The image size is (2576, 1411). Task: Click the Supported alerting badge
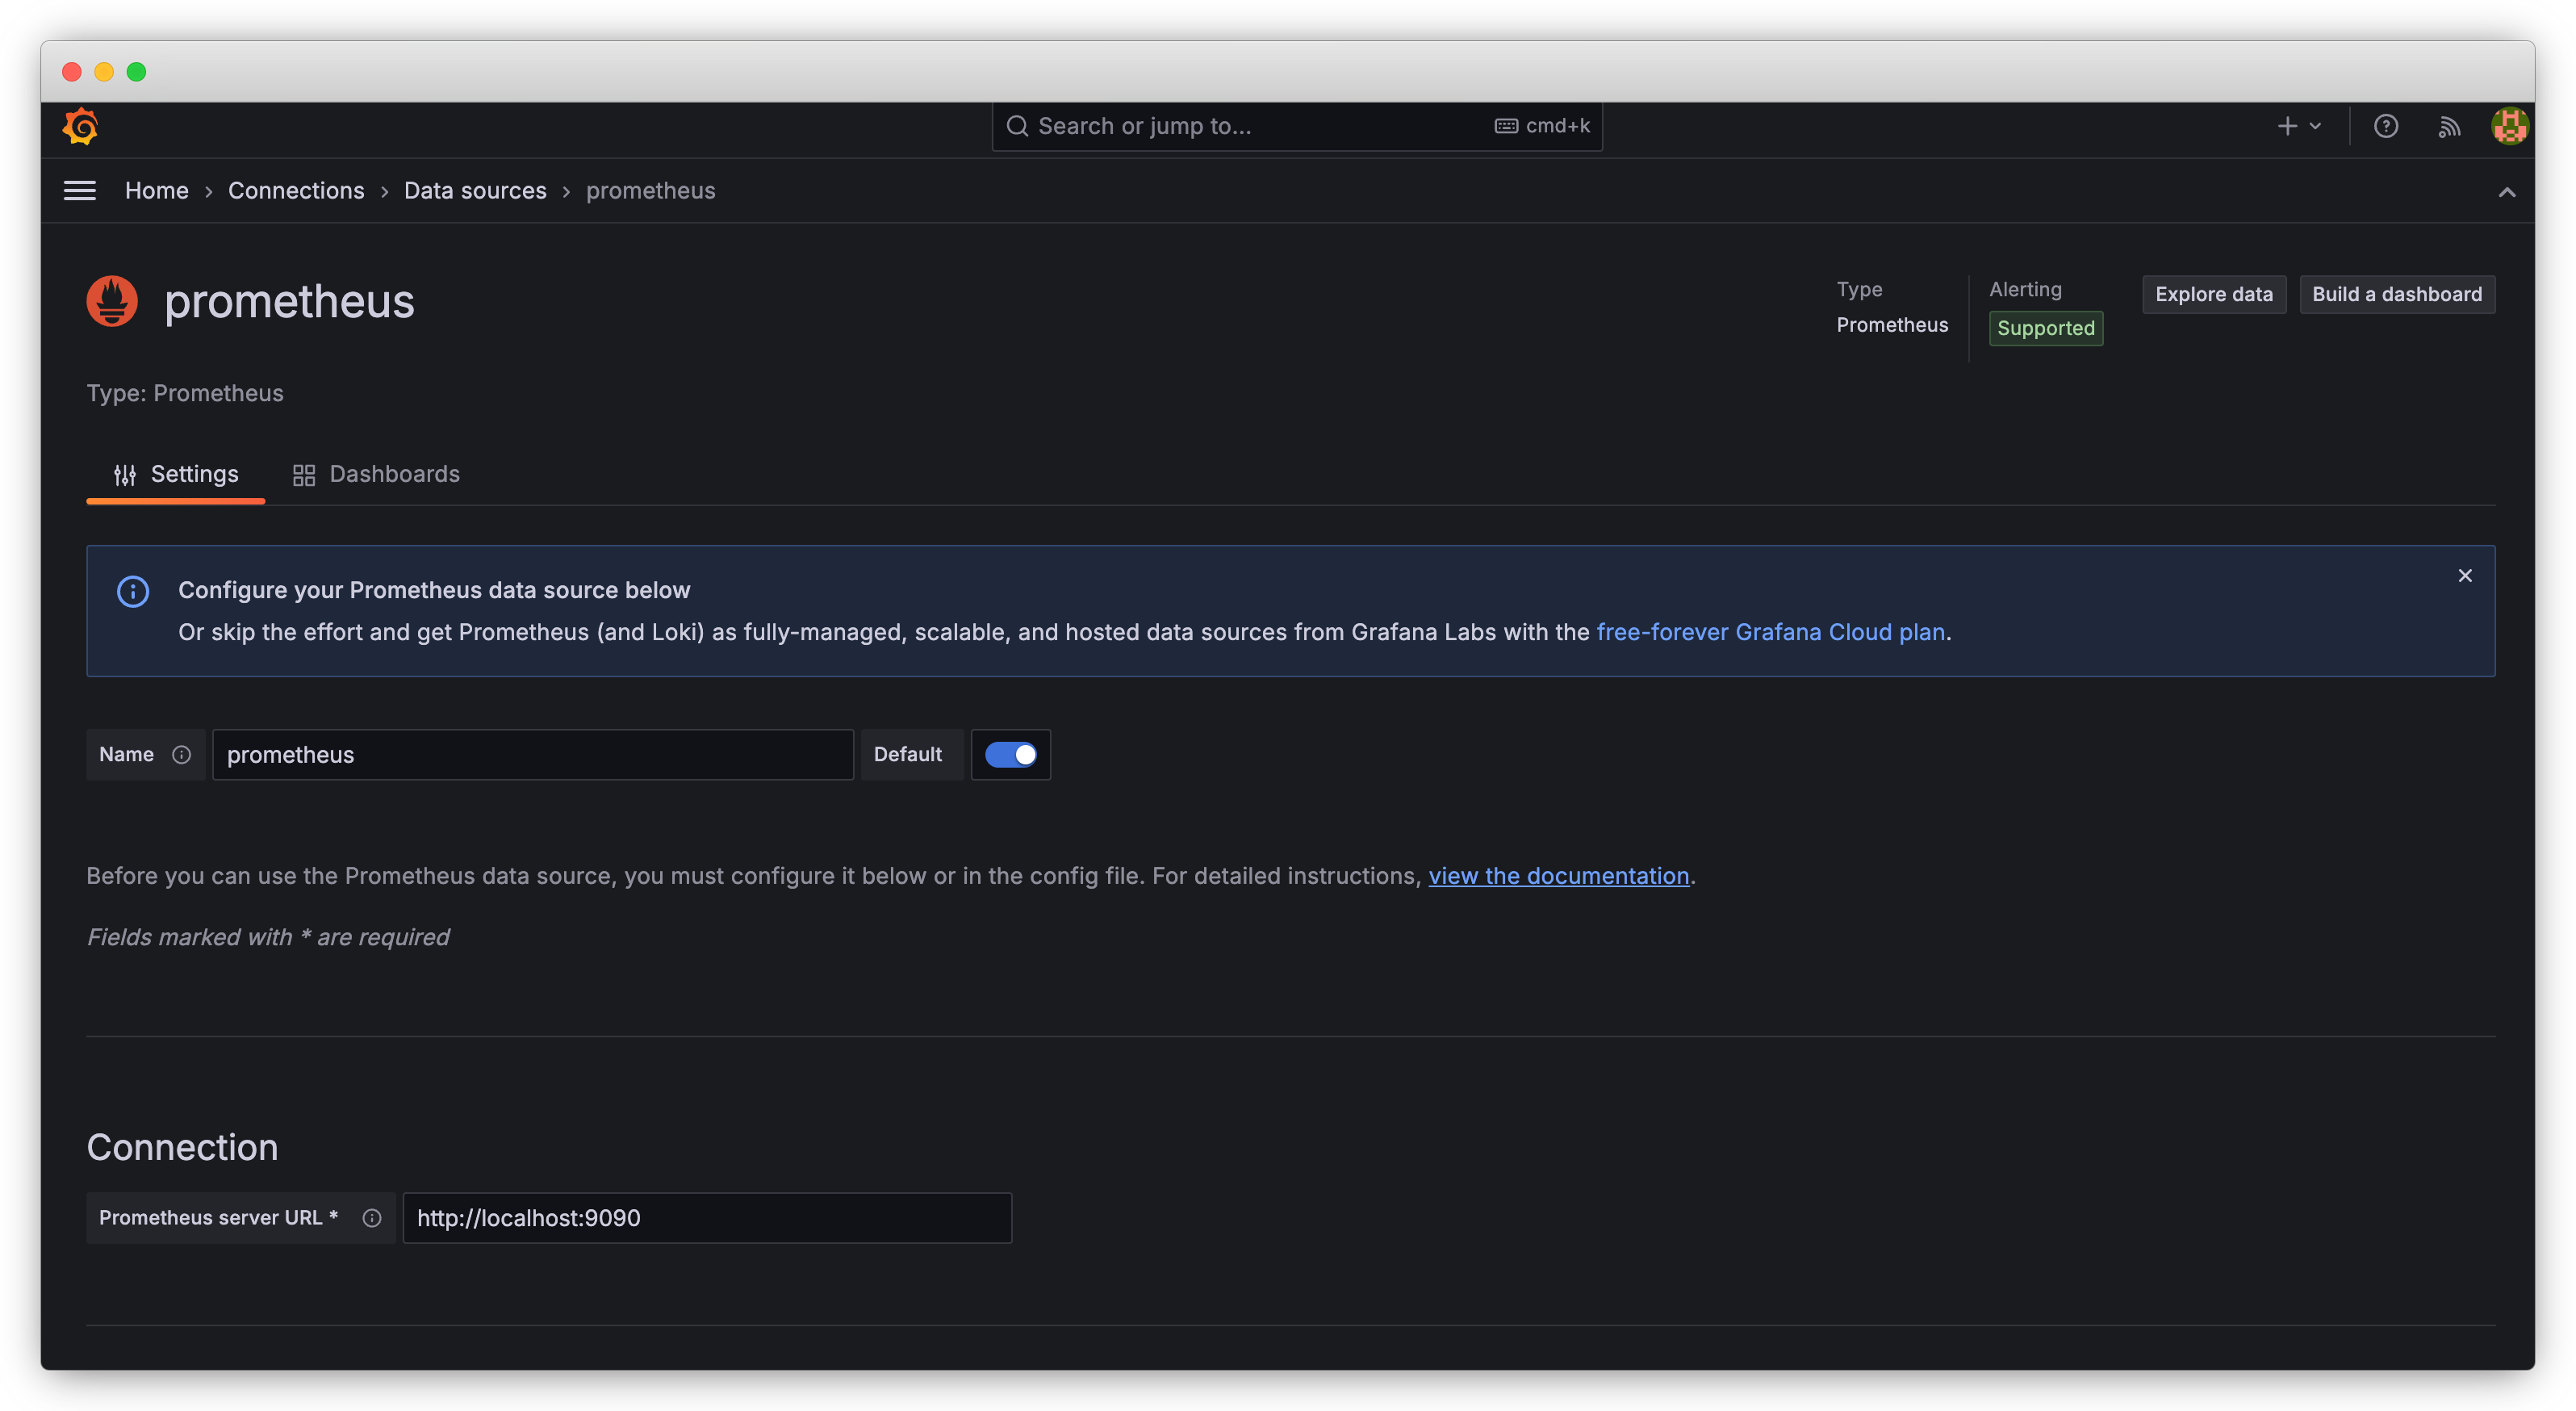click(2045, 328)
